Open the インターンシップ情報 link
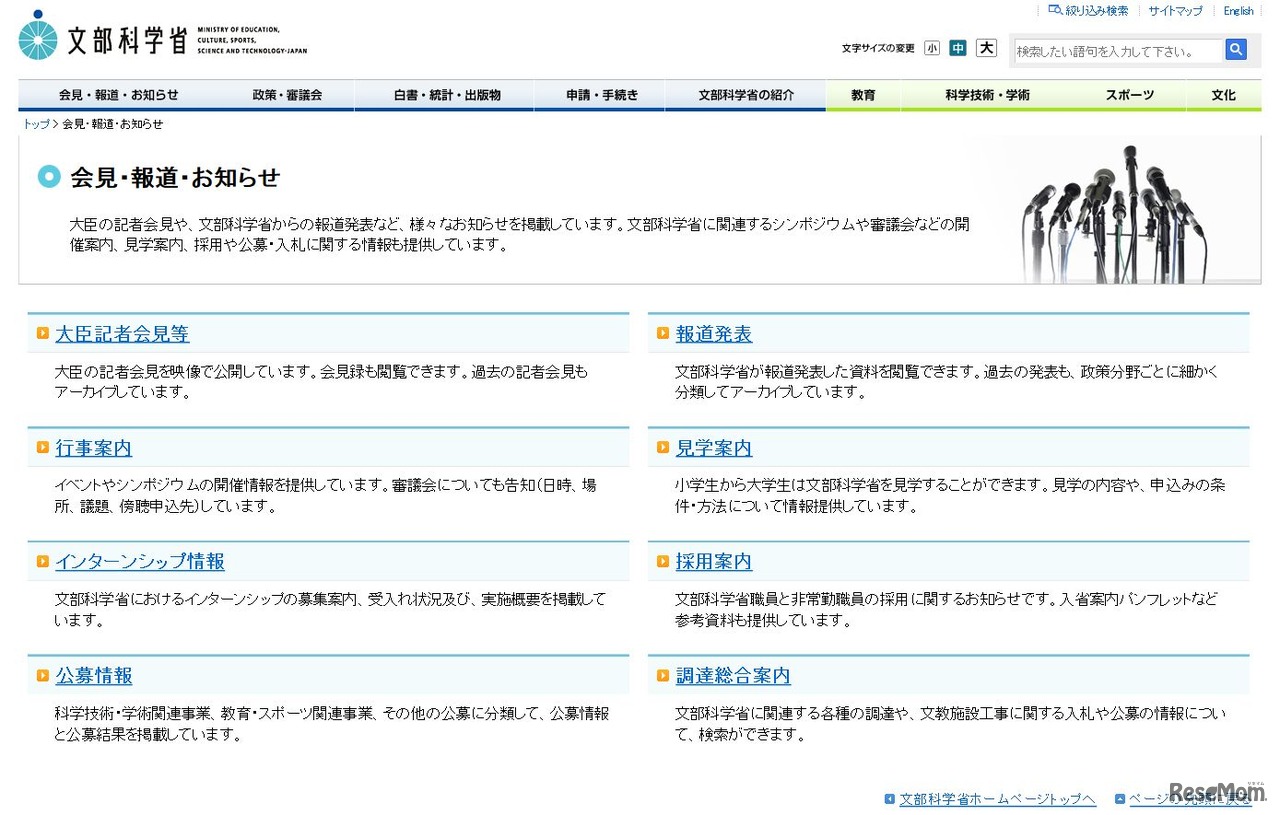This screenshot has height=815, width=1280. [140, 562]
